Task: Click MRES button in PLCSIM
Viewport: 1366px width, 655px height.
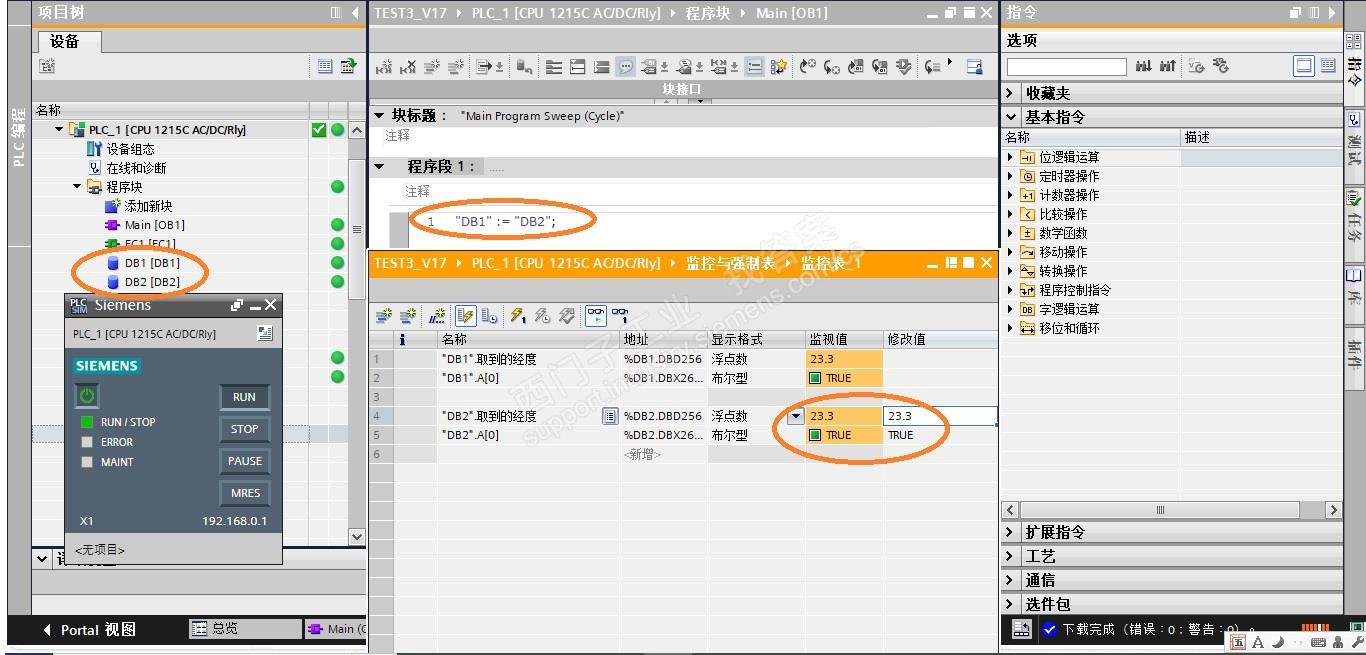Action: tap(244, 493)
